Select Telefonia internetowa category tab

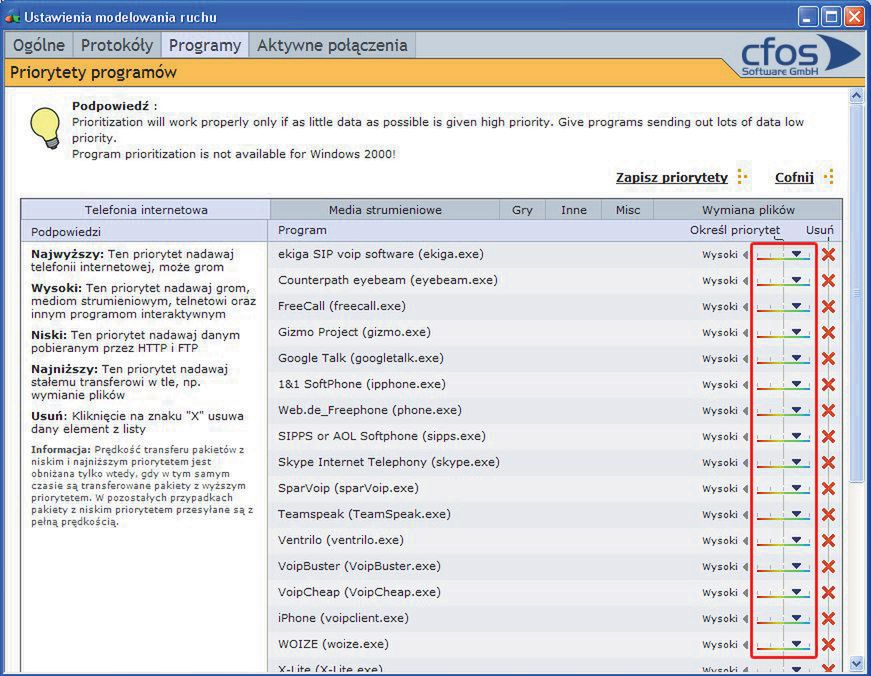point(146,210)
